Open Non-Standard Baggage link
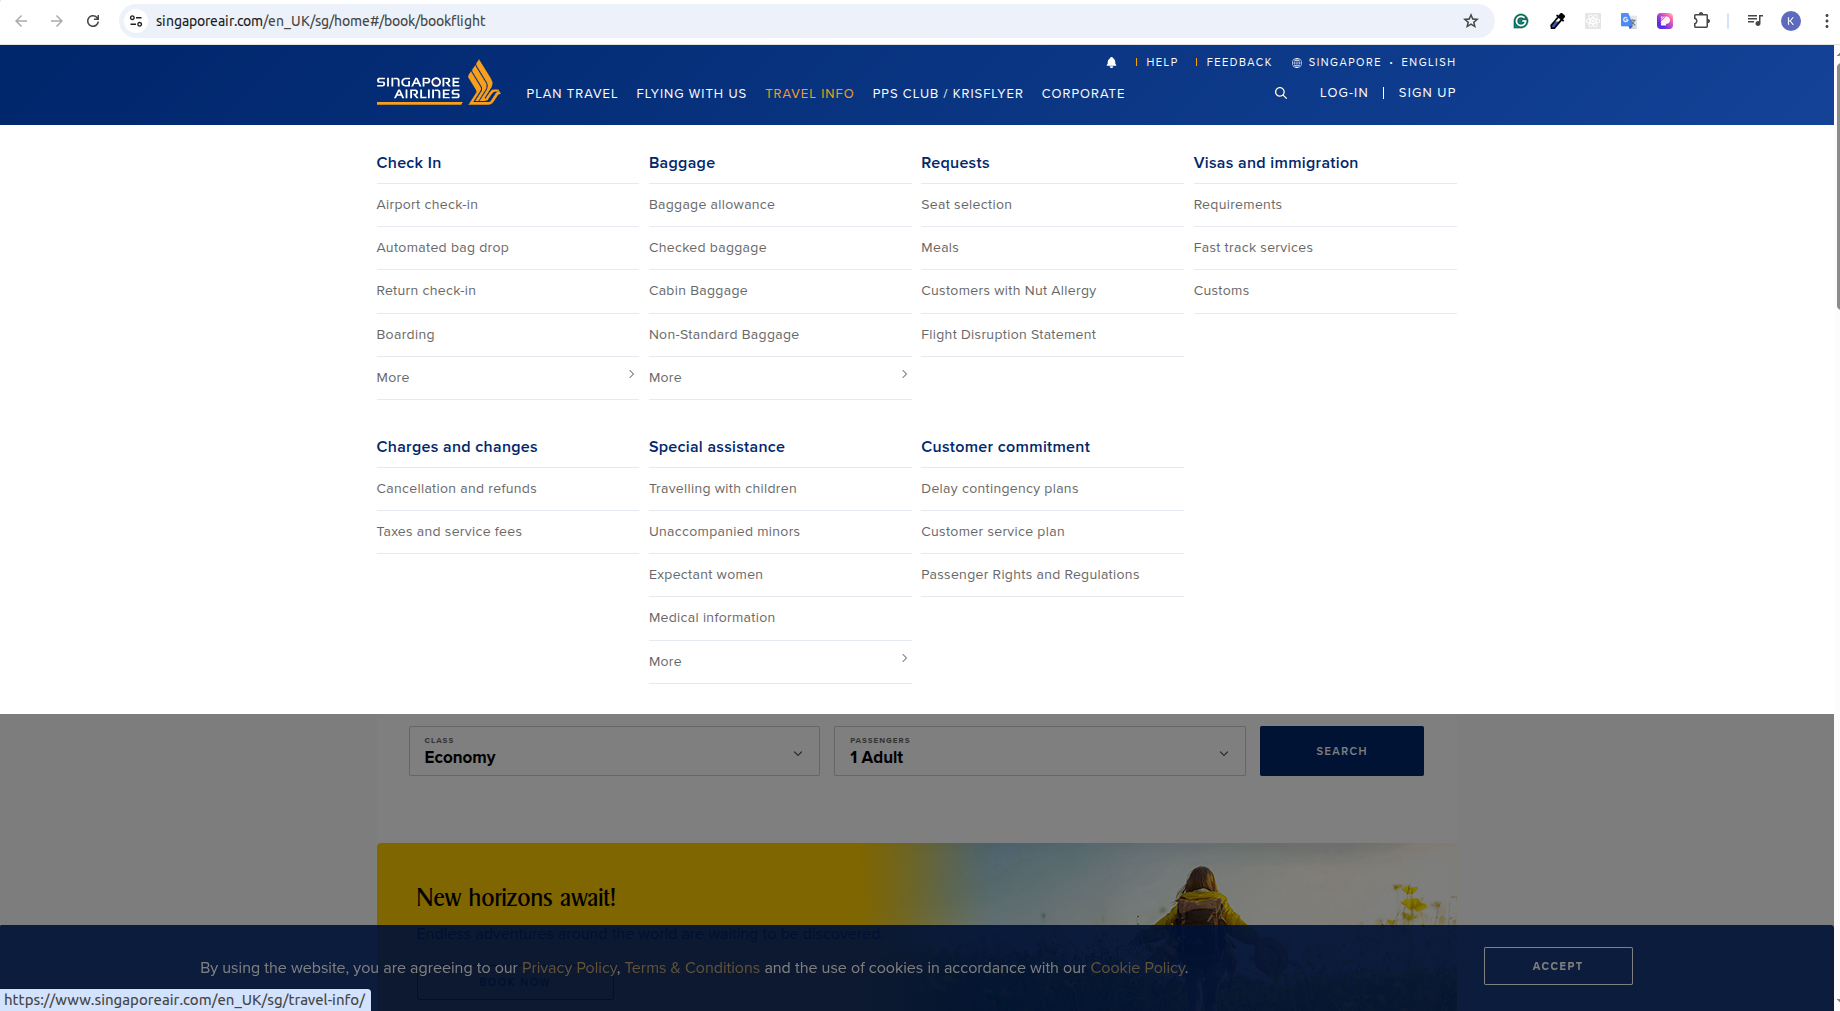 [x=723, y=335]
